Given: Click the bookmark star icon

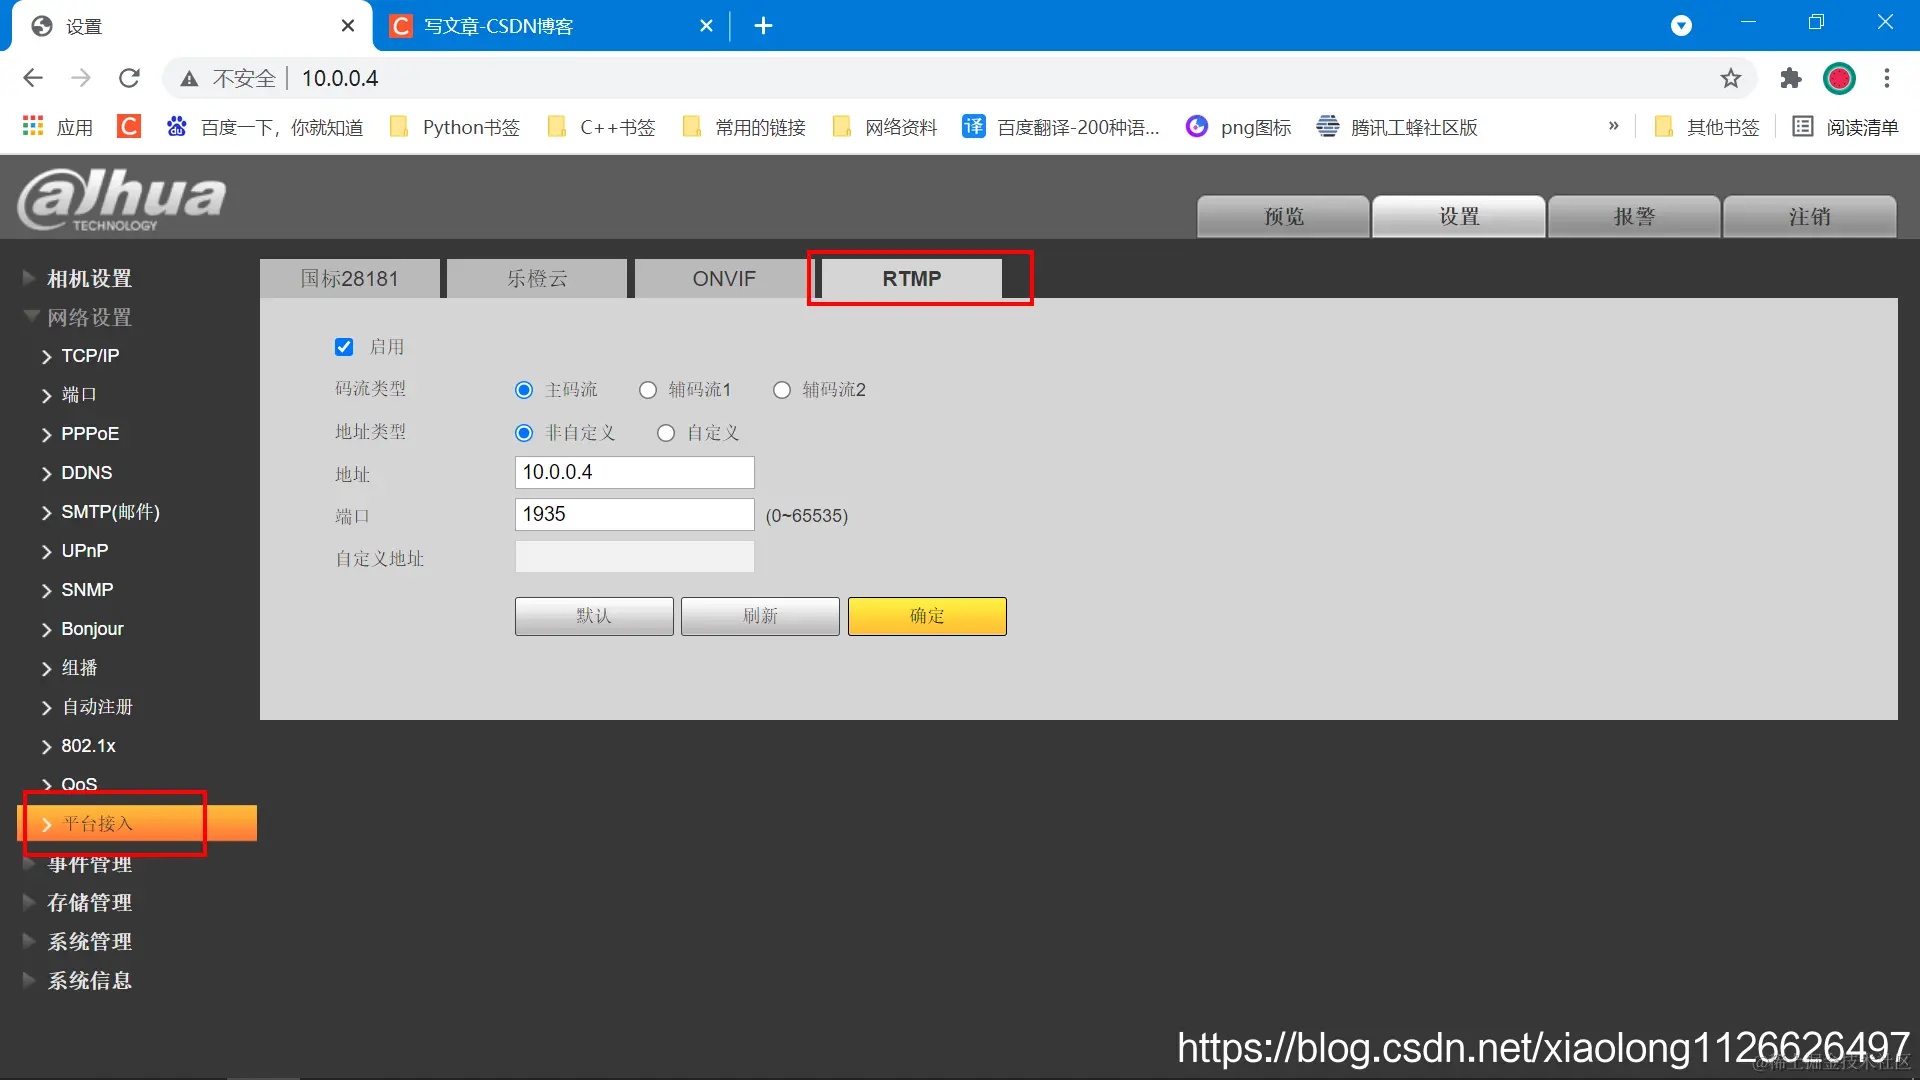Looking at the screenshot, I should pyautogui.click(x=1731, y=78).
